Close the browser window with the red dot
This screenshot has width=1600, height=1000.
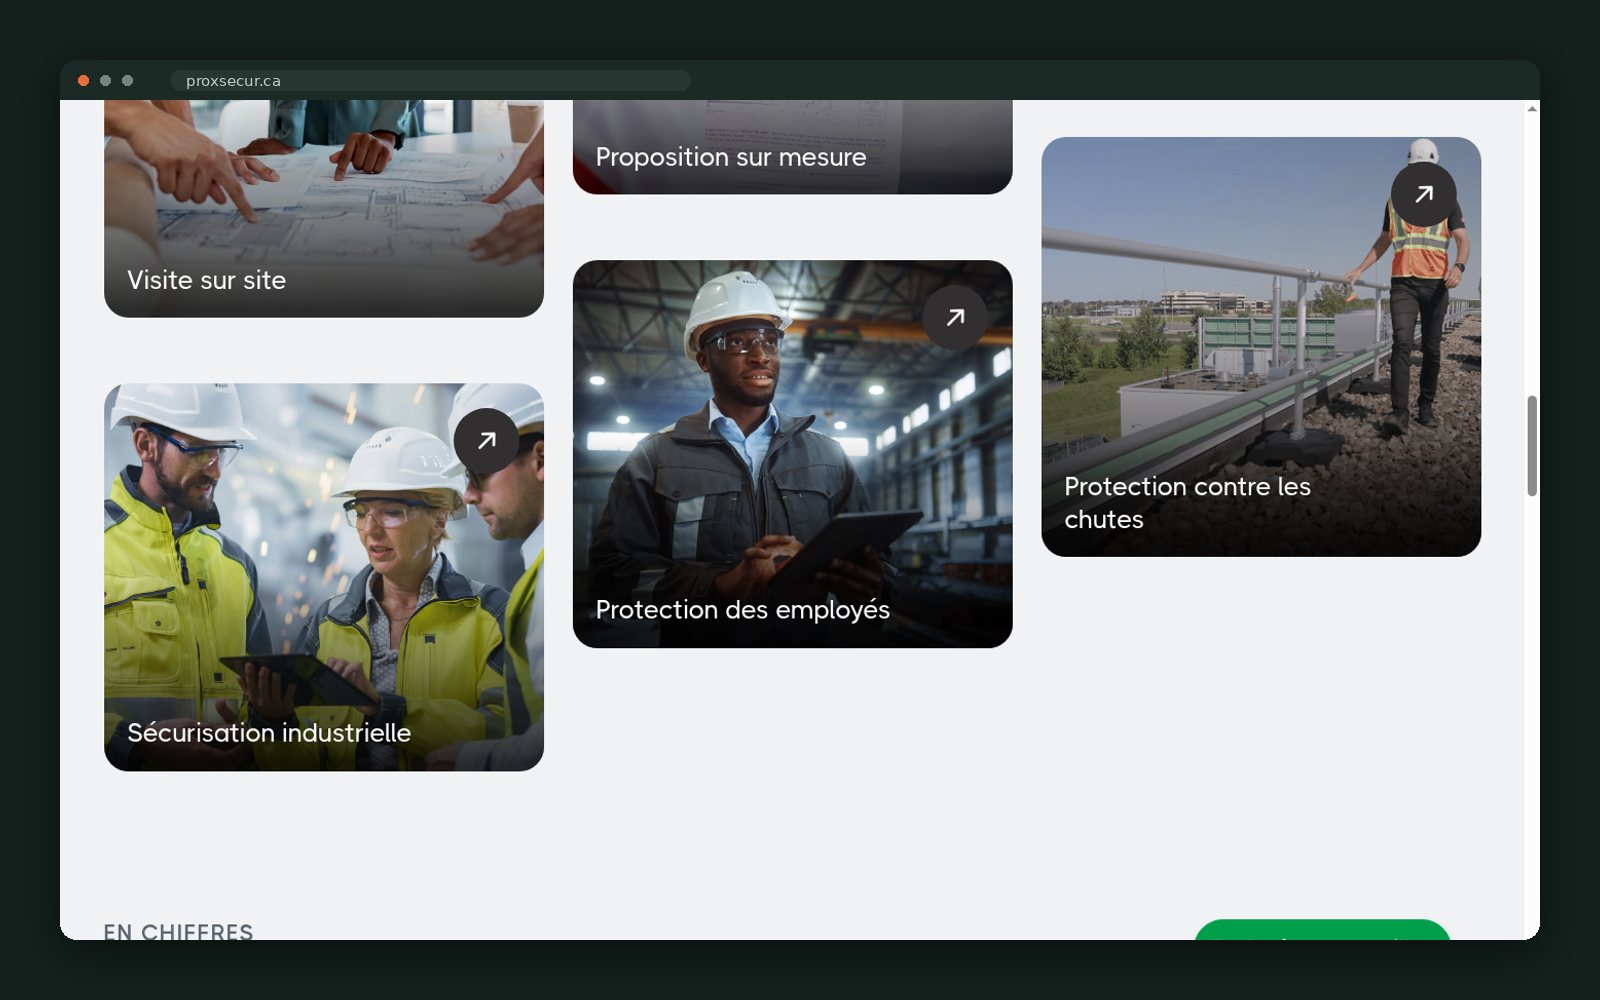84,81
